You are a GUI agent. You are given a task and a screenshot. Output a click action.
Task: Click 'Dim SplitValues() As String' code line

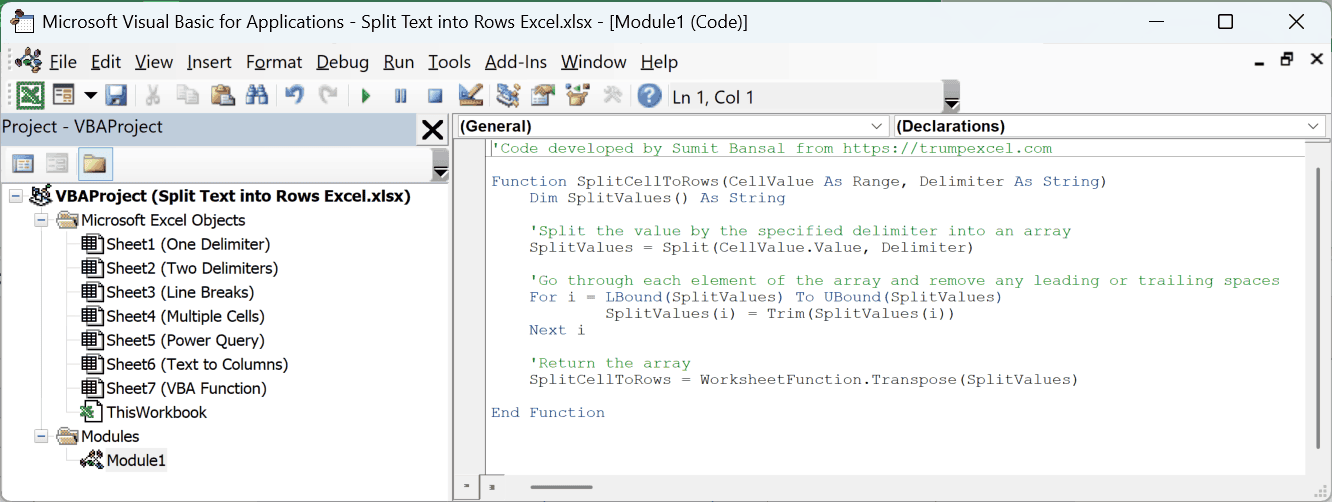[x=657, y=198]
